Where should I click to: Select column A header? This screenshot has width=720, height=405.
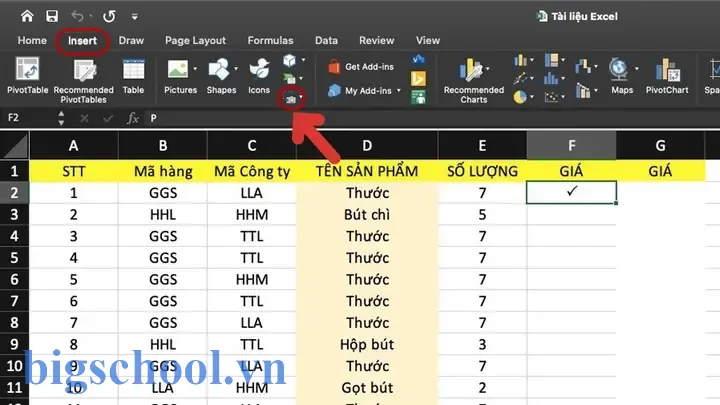73,146
